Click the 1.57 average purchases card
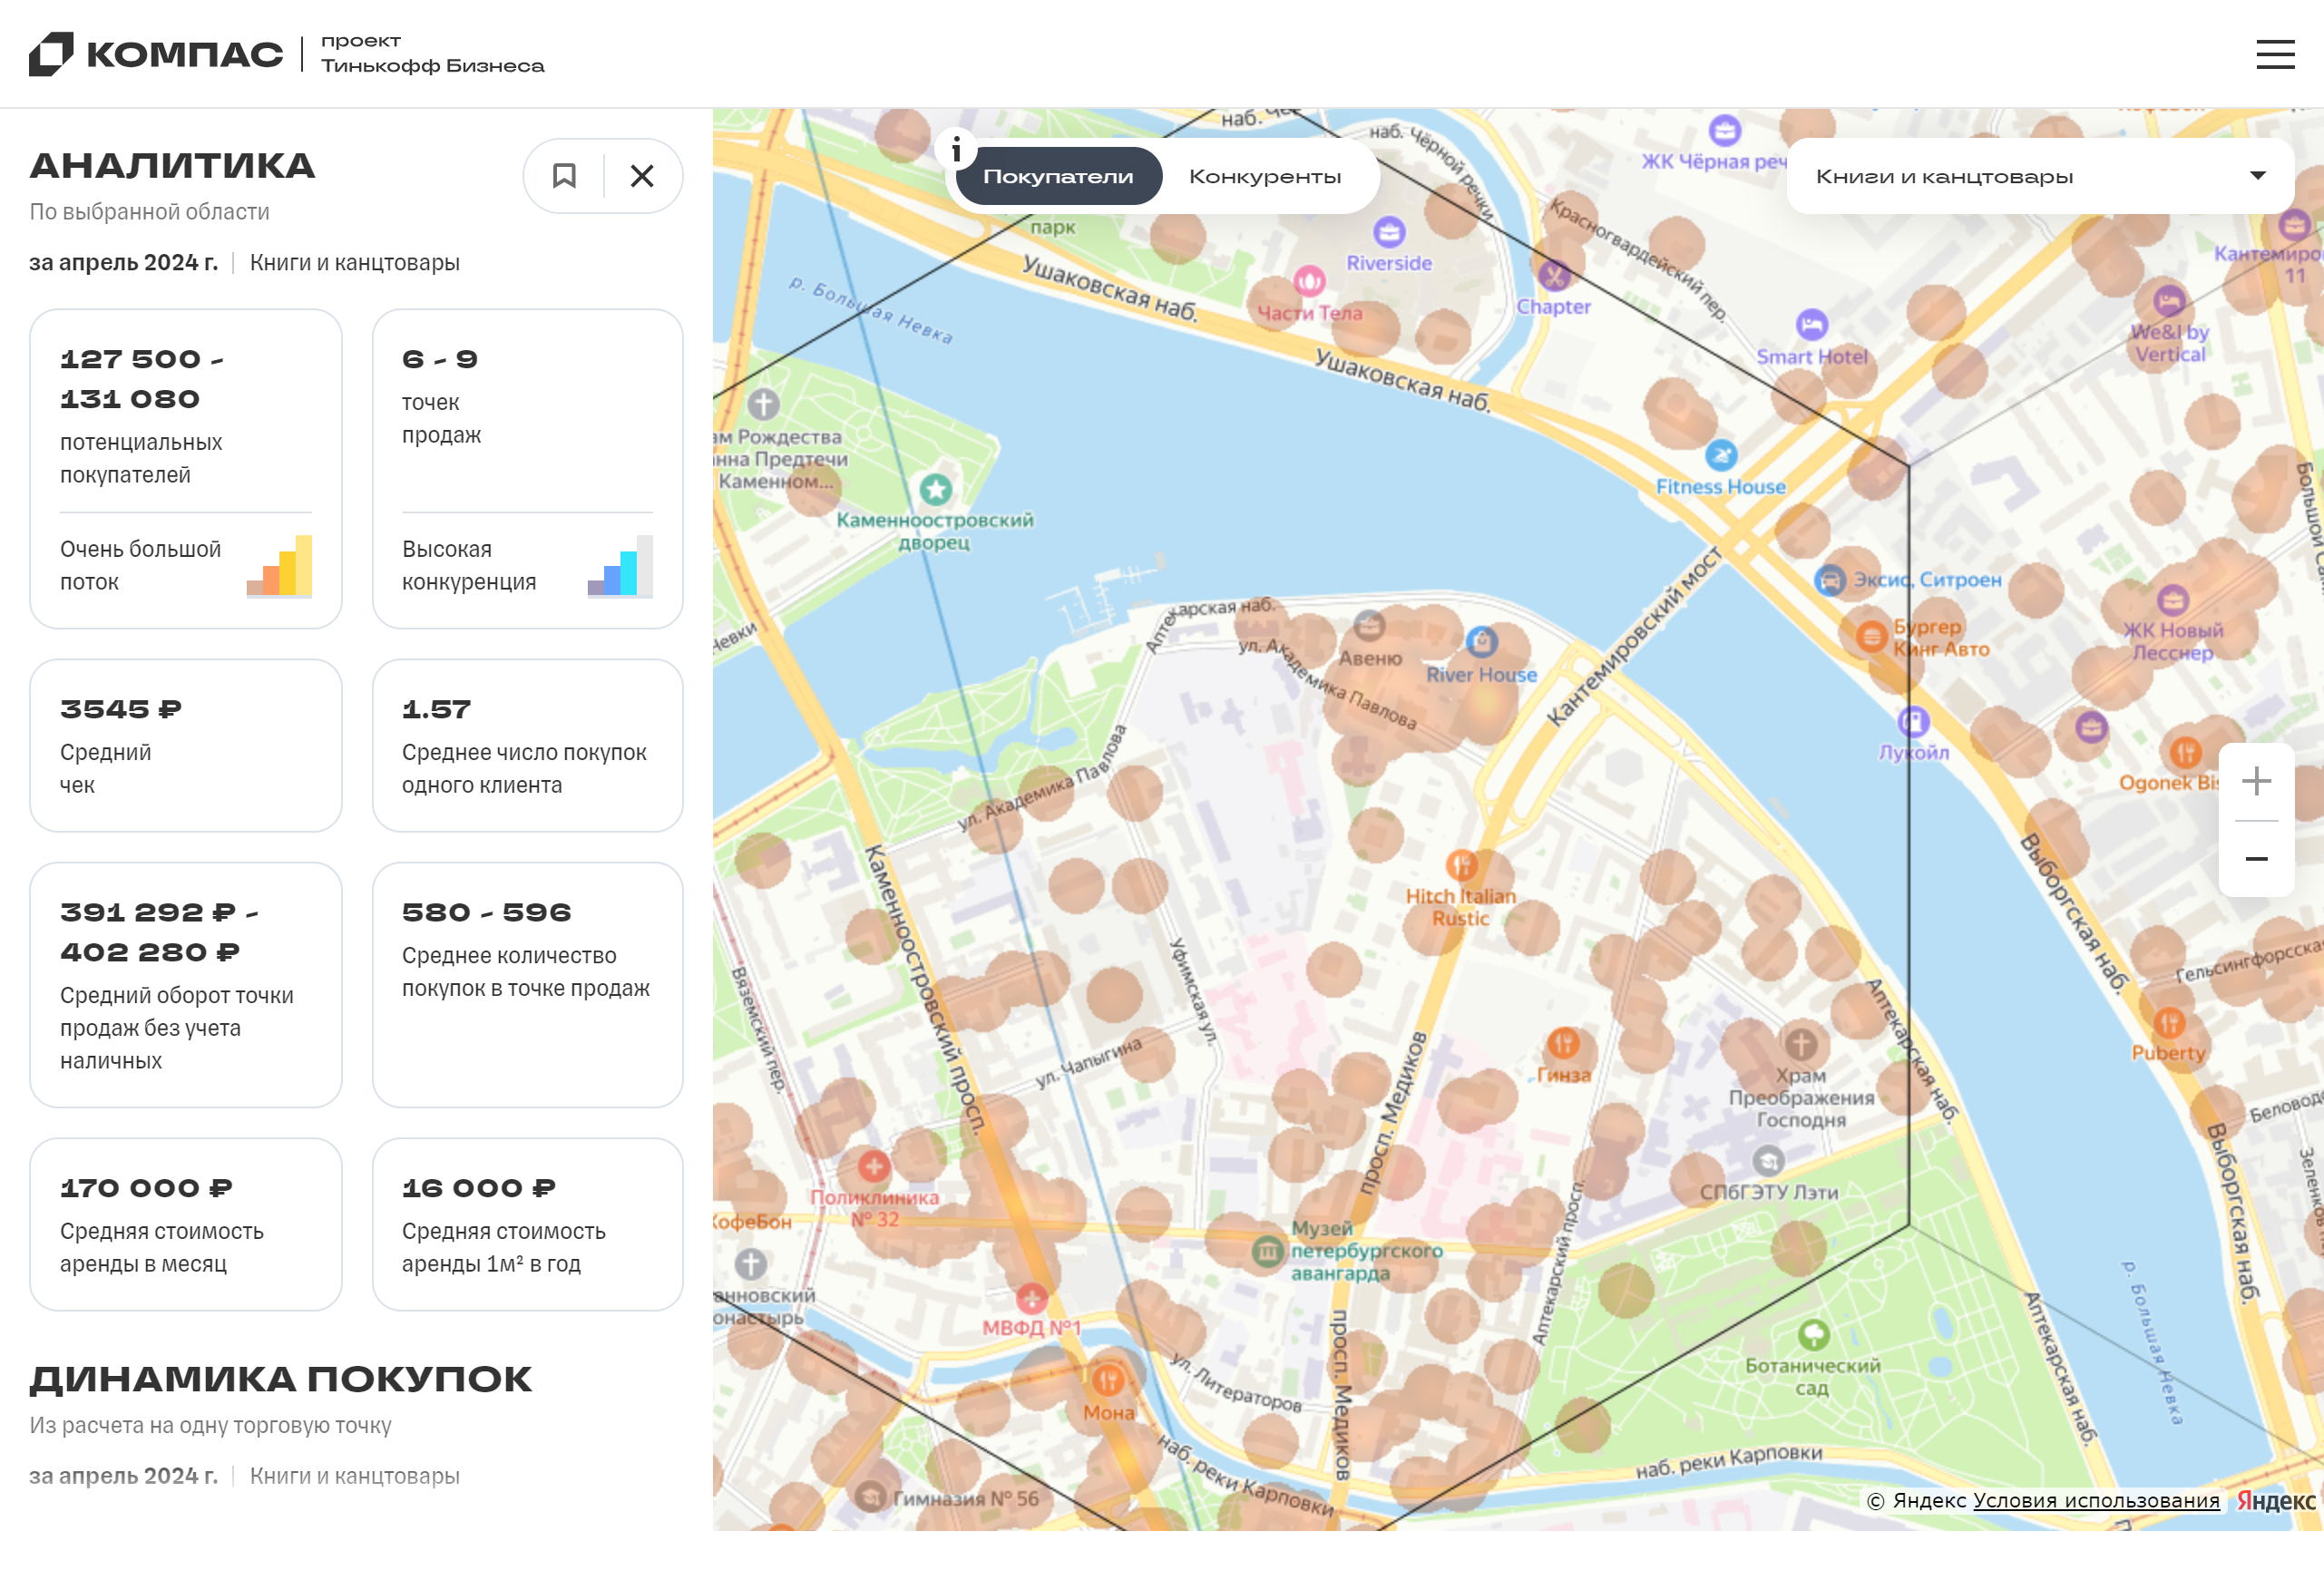The image size is (2324, 1580). coord(528,746)
